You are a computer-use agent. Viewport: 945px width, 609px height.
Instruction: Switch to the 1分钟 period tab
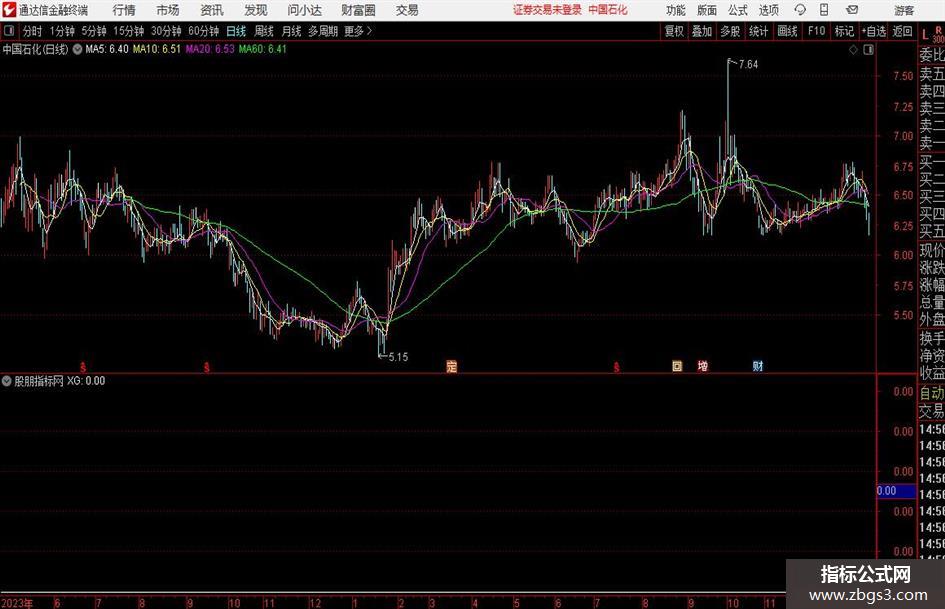[x=62, y=31]
